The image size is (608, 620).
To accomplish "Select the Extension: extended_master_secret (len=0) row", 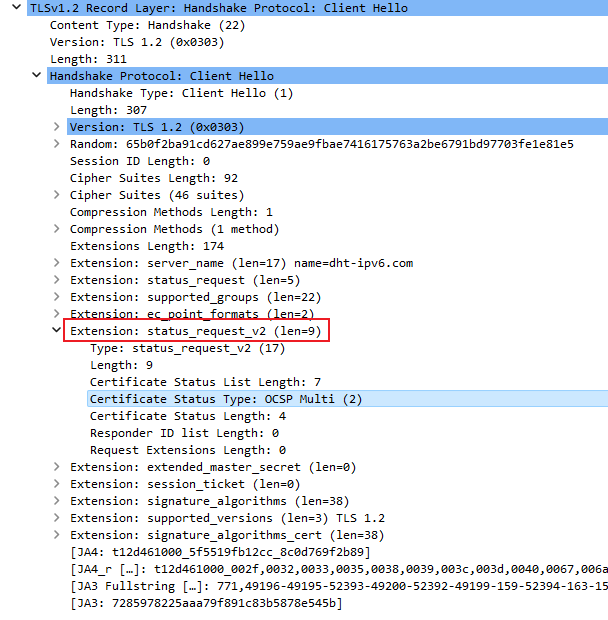I will coord(213,467).
